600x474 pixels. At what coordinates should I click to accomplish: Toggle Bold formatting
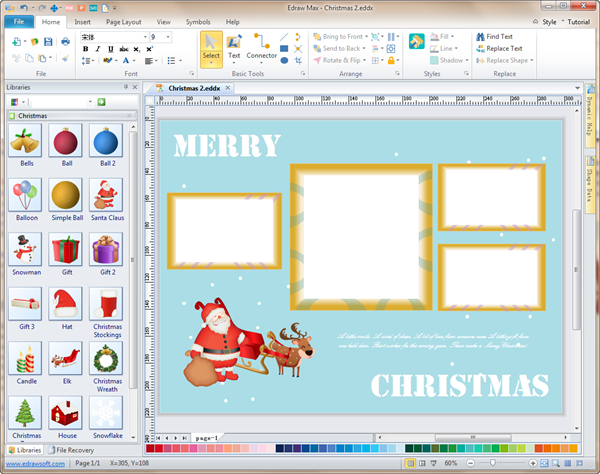(85, 49)
